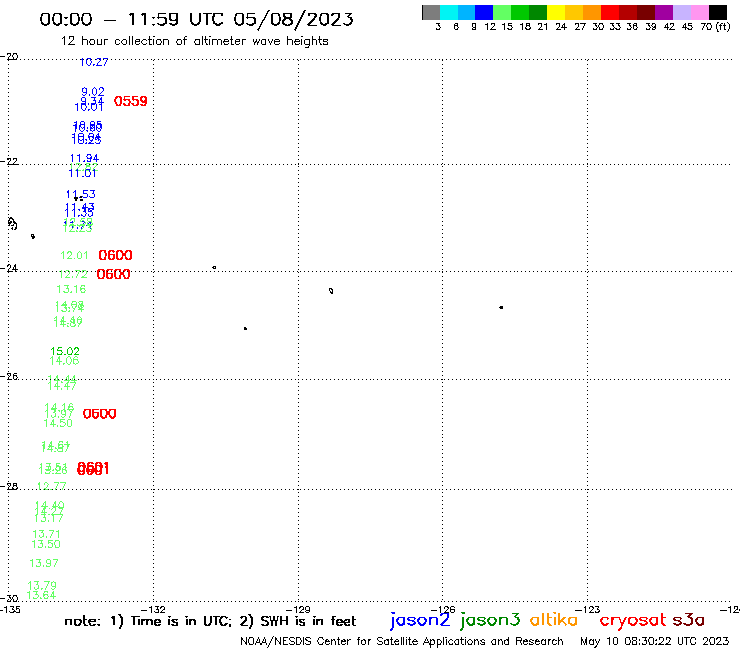The height and width of the screenshot is (650, 740).
Task: Click the red 0600 beside 12.72
Action: (x=113, y=274)
